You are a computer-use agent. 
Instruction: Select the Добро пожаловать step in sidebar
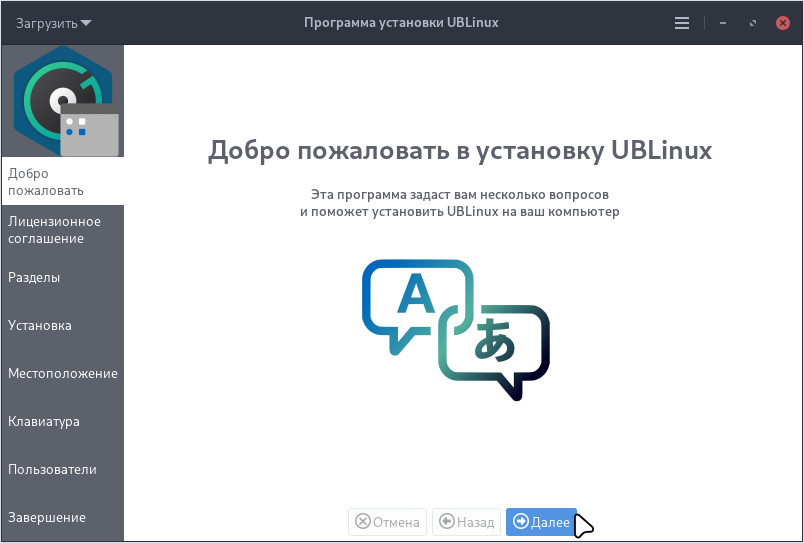point(63,182)
